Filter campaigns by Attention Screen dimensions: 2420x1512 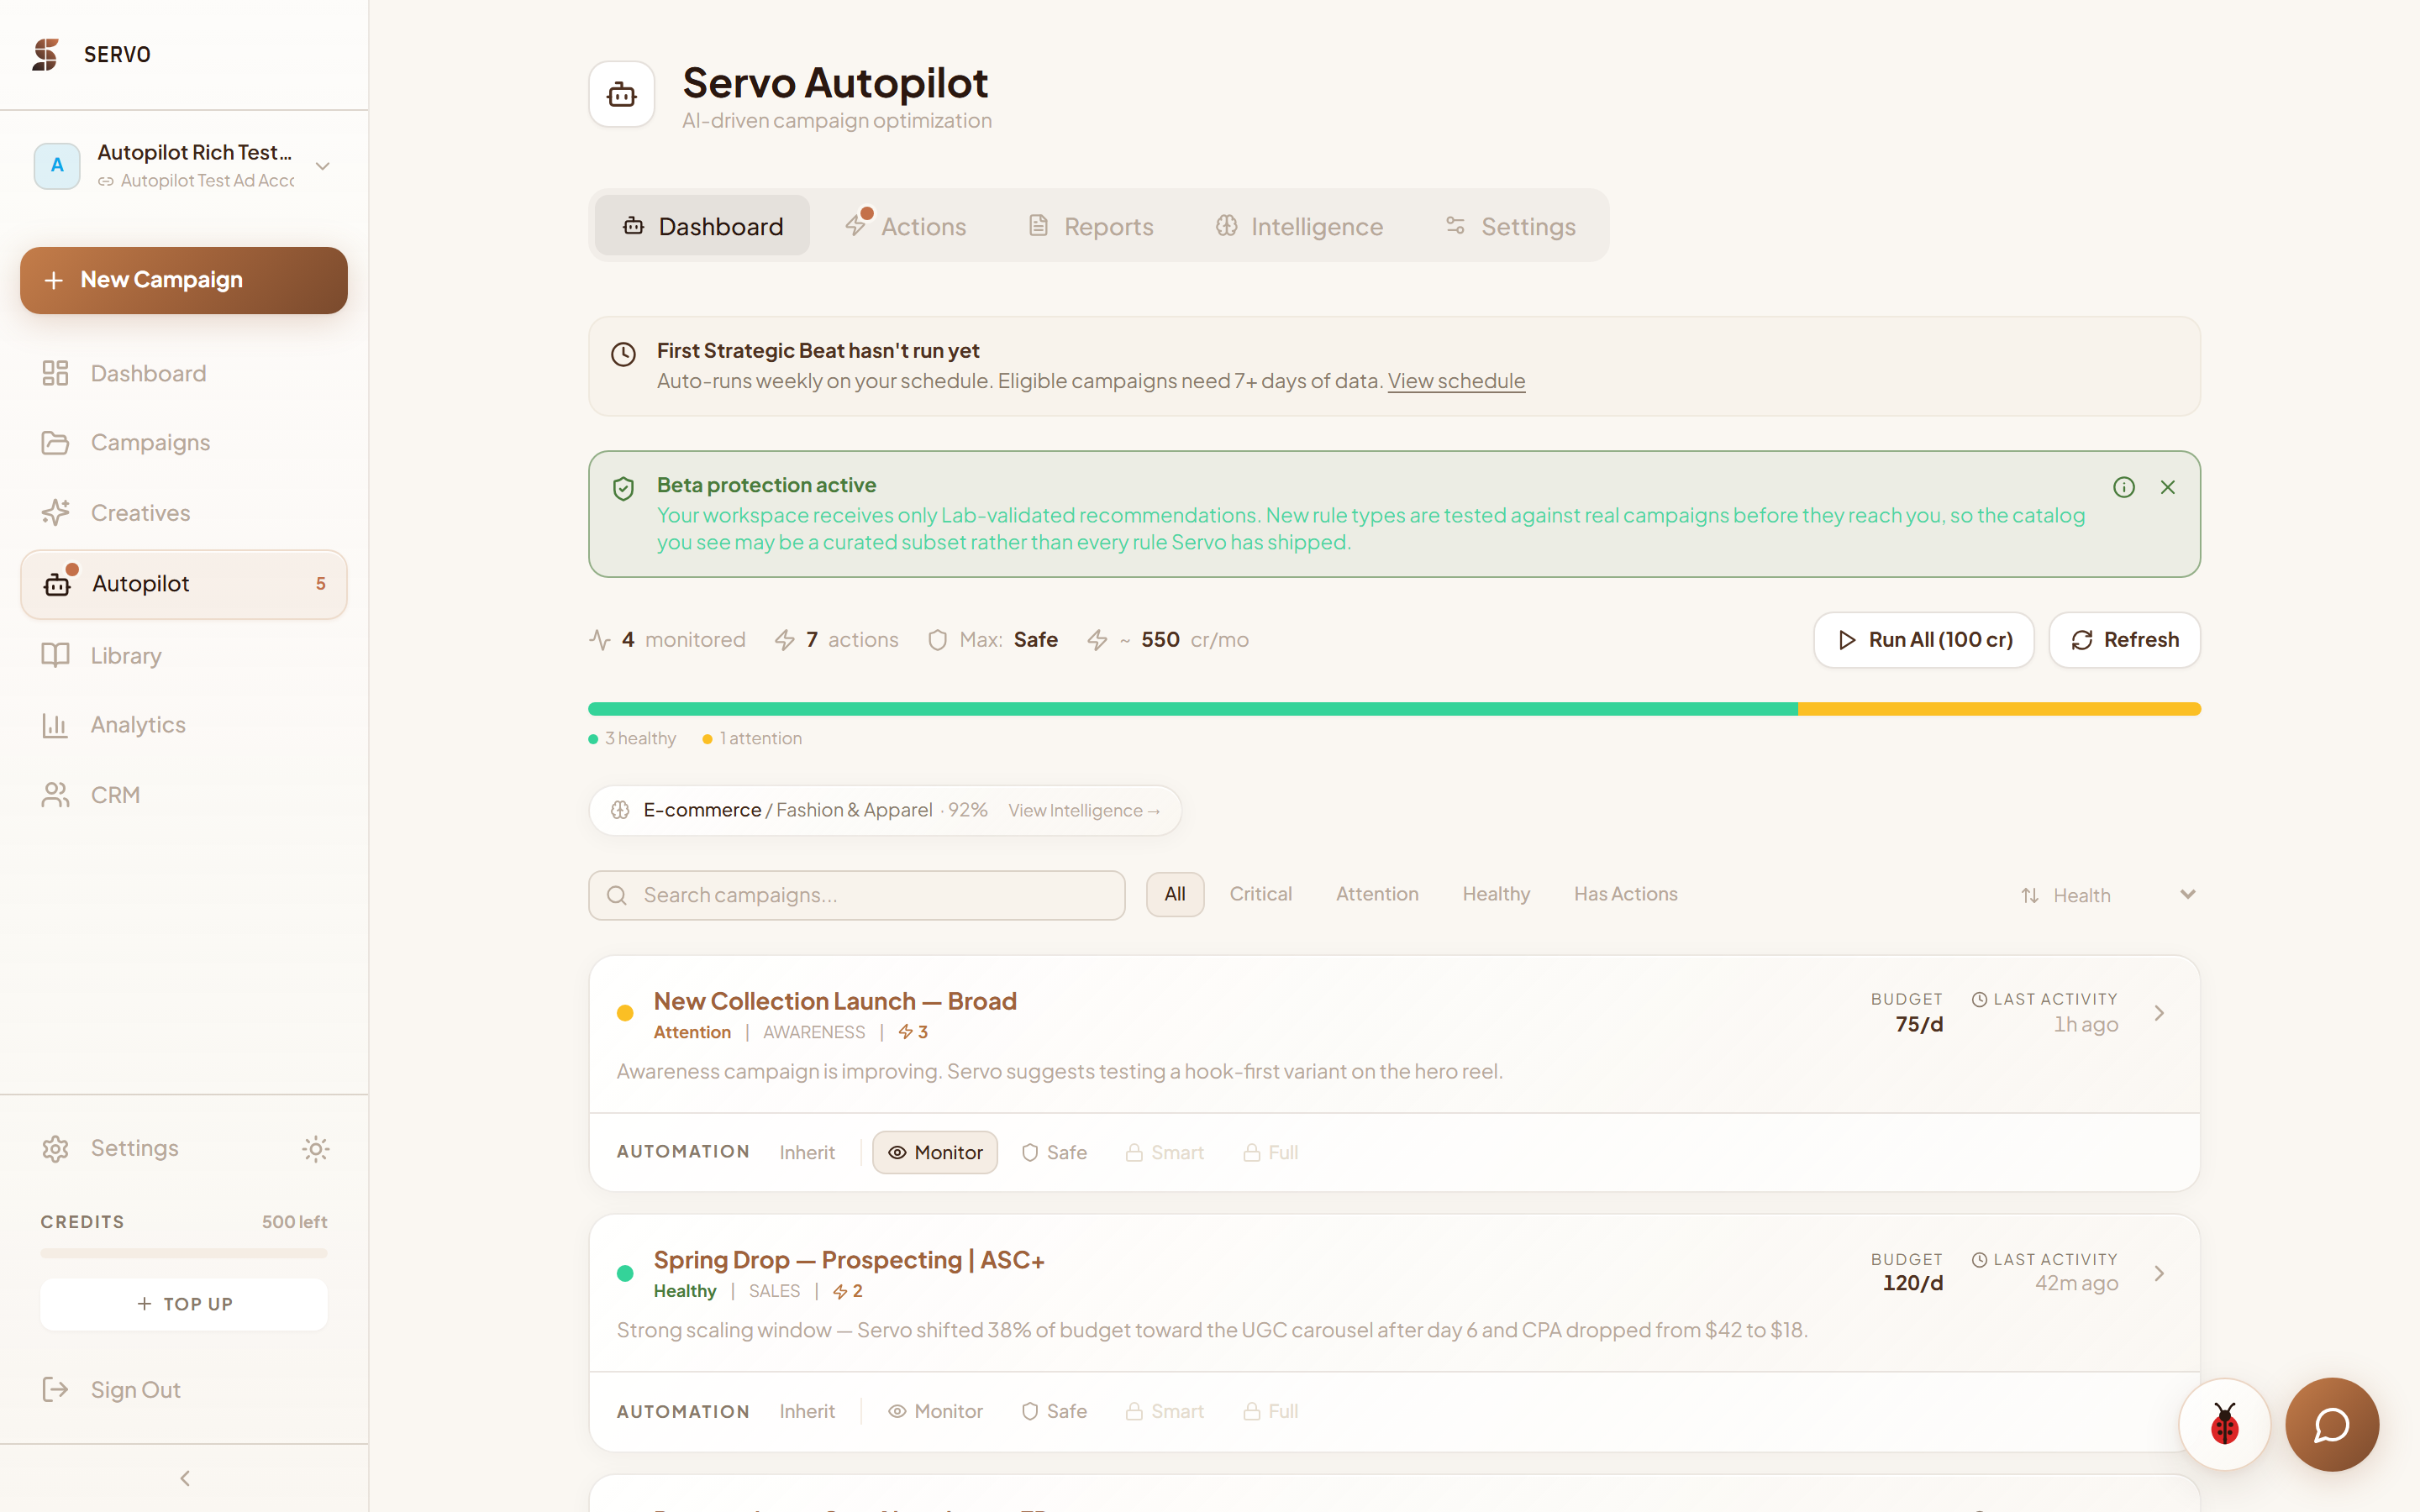1377,894
